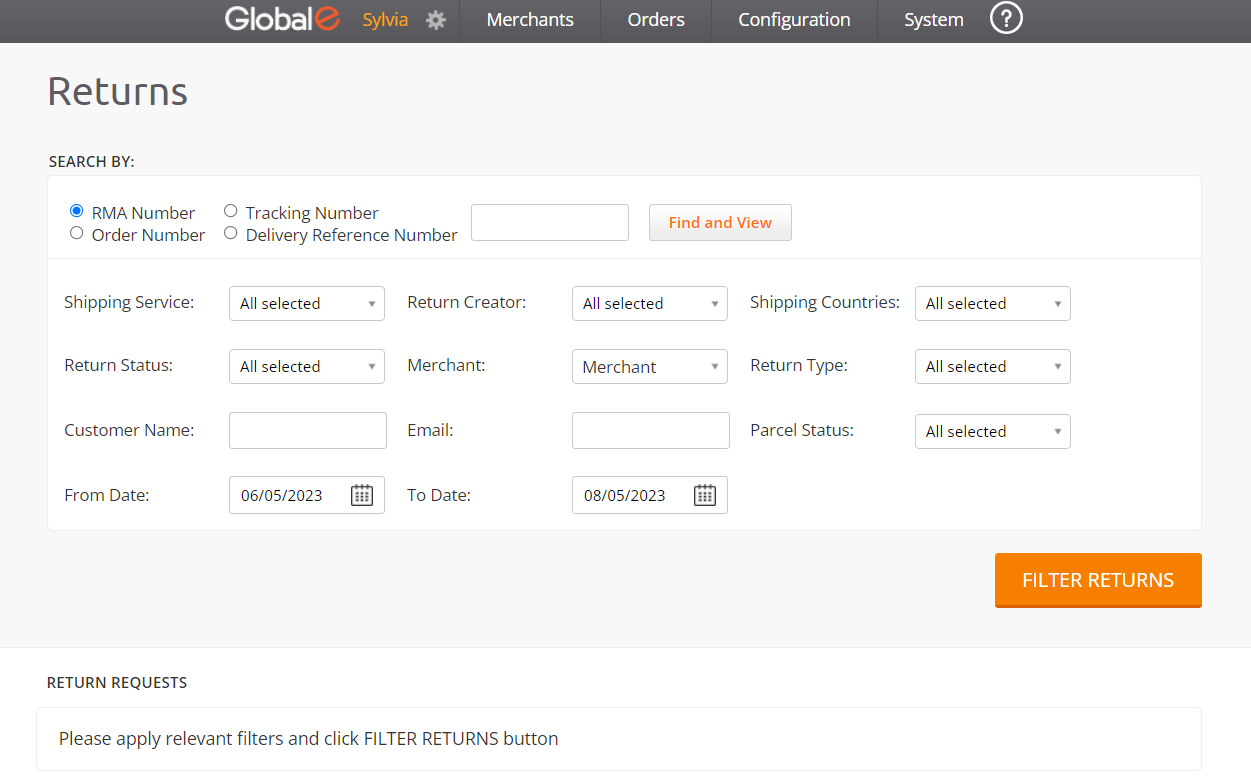This screenshot has width=1251, height=778.
Task: Click the Customer Name text field
Action: pyautogui.click(x=307, y=431)
